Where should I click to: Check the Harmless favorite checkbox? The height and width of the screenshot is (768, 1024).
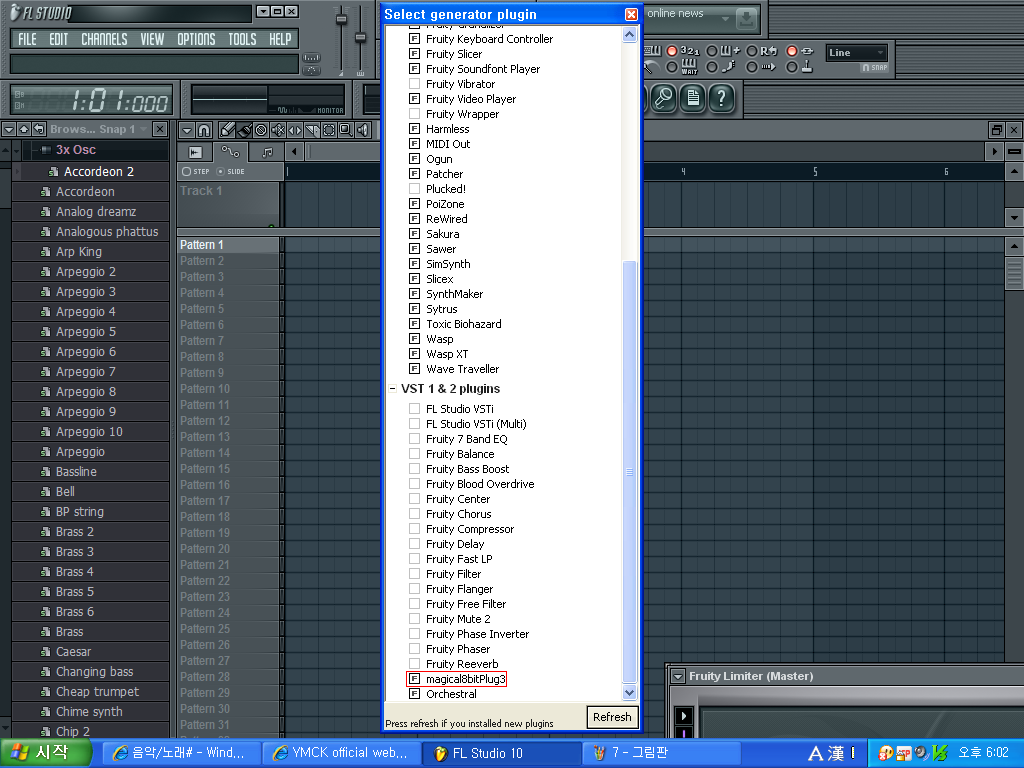(414, 129)
